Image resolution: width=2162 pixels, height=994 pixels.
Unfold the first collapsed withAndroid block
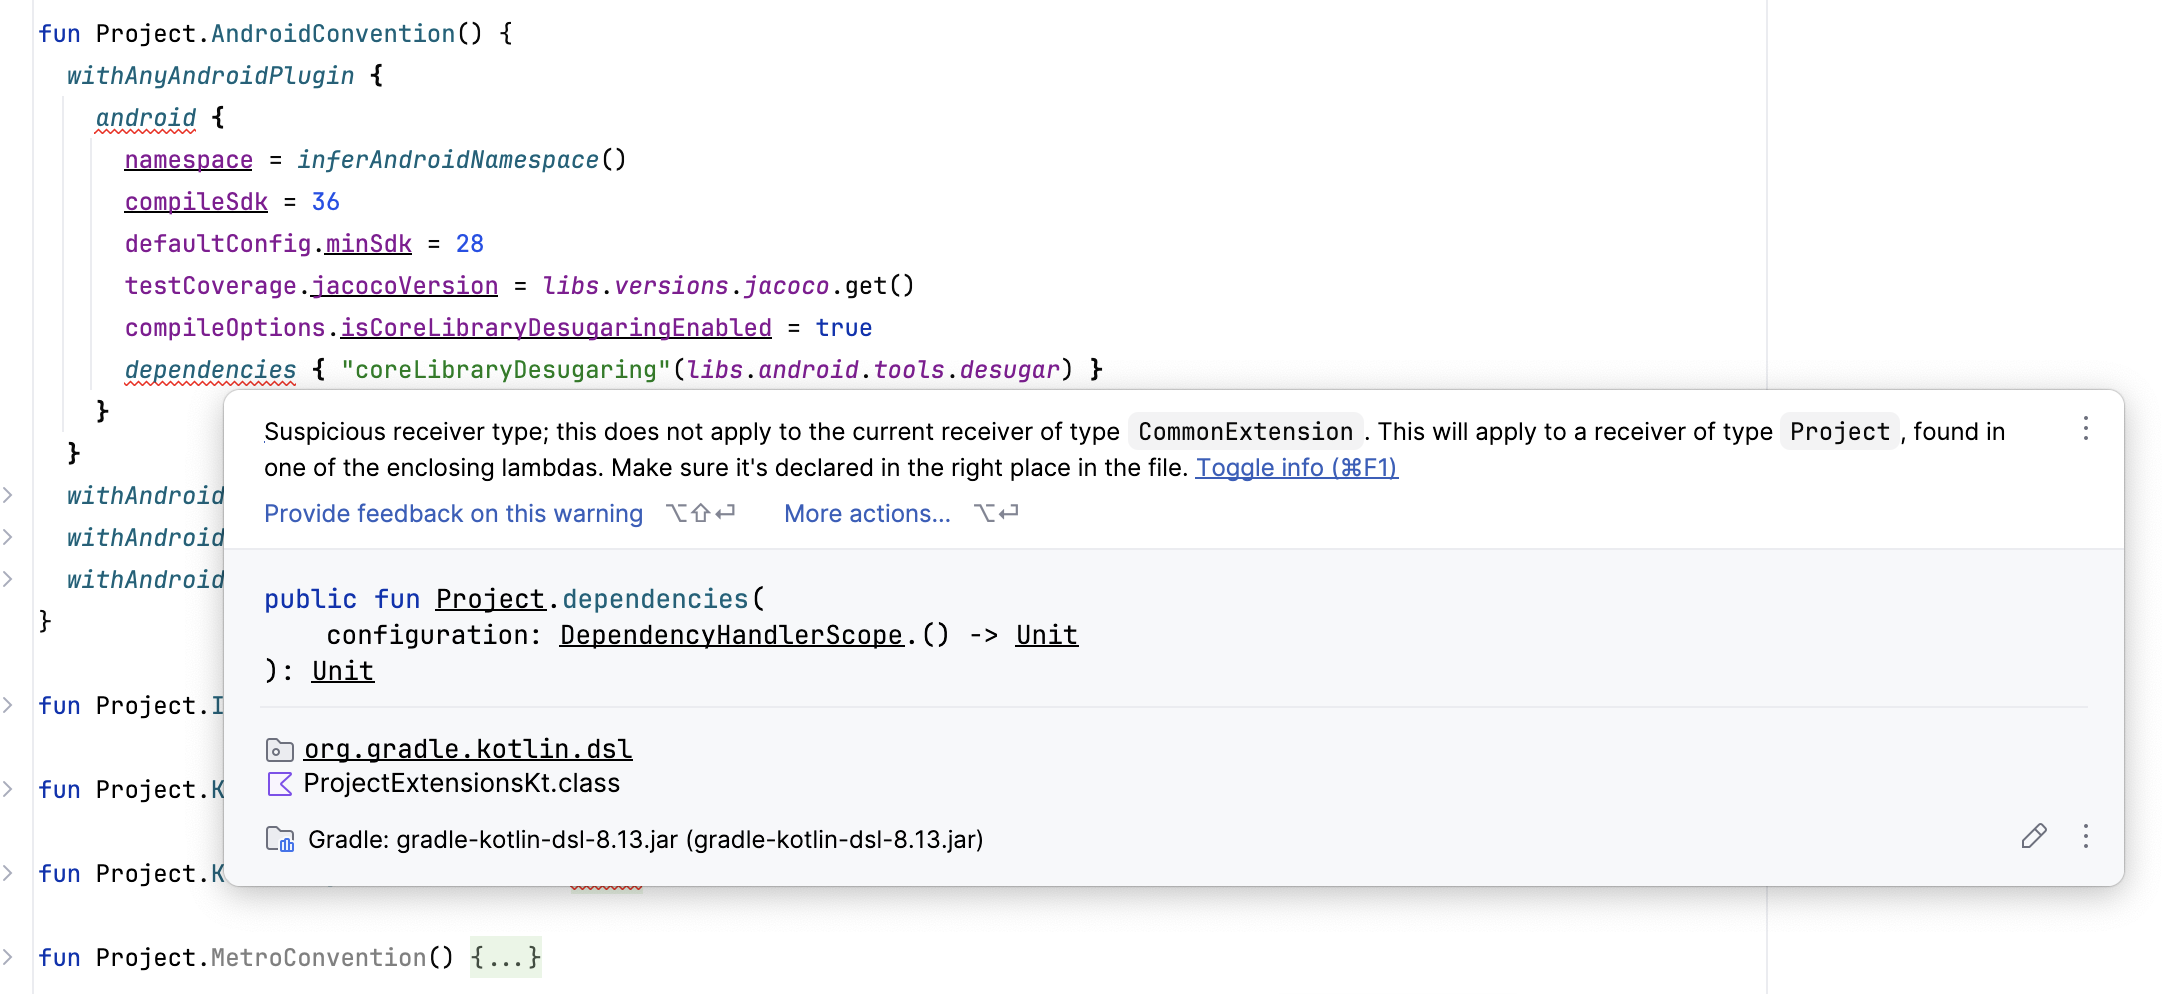click(8, 495)
